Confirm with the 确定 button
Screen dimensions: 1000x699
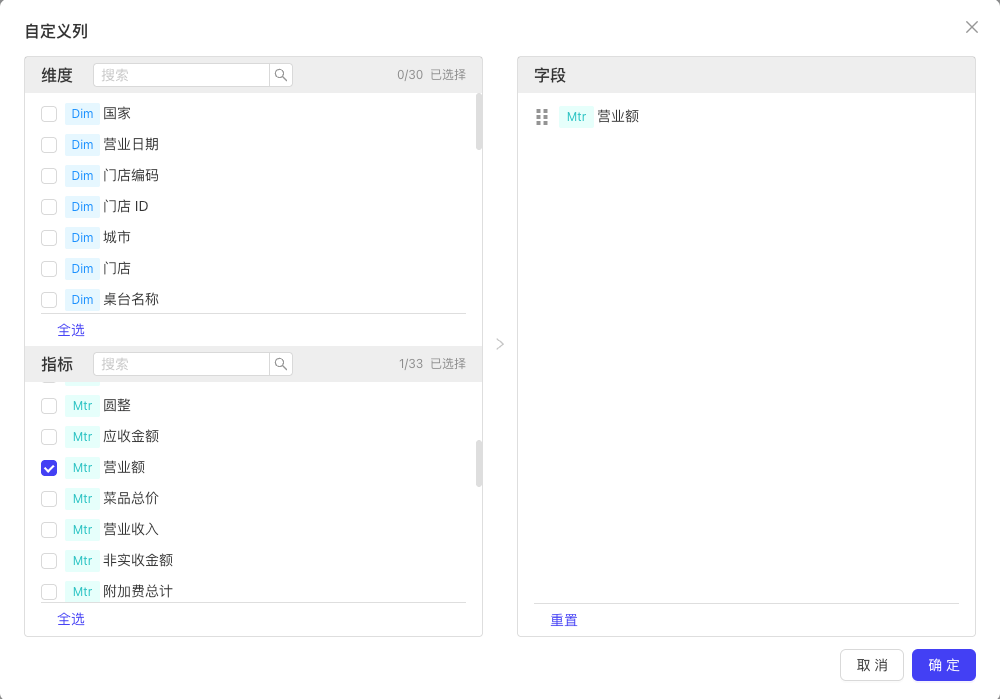click(944, 665)
